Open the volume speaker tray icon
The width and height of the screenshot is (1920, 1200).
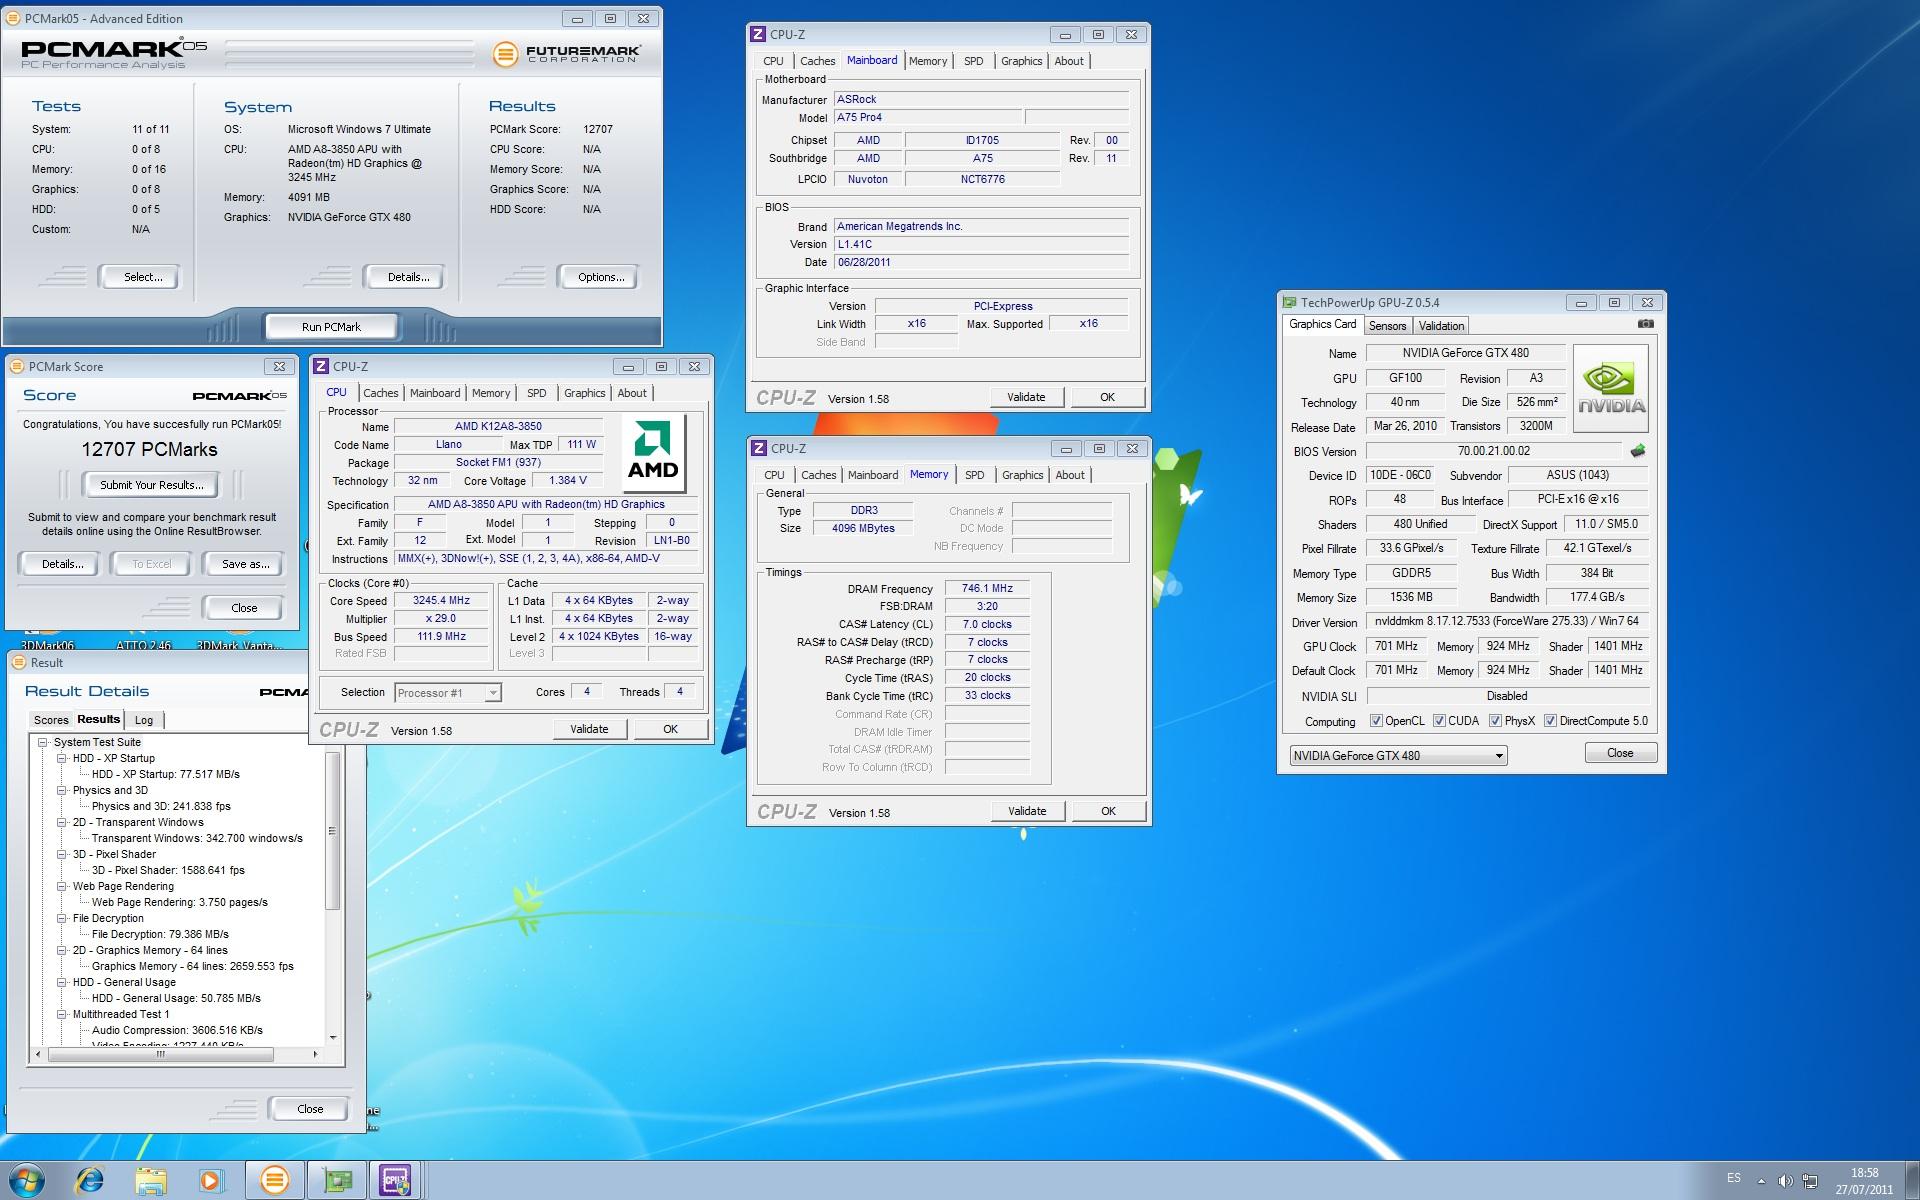[1786, 1181]
